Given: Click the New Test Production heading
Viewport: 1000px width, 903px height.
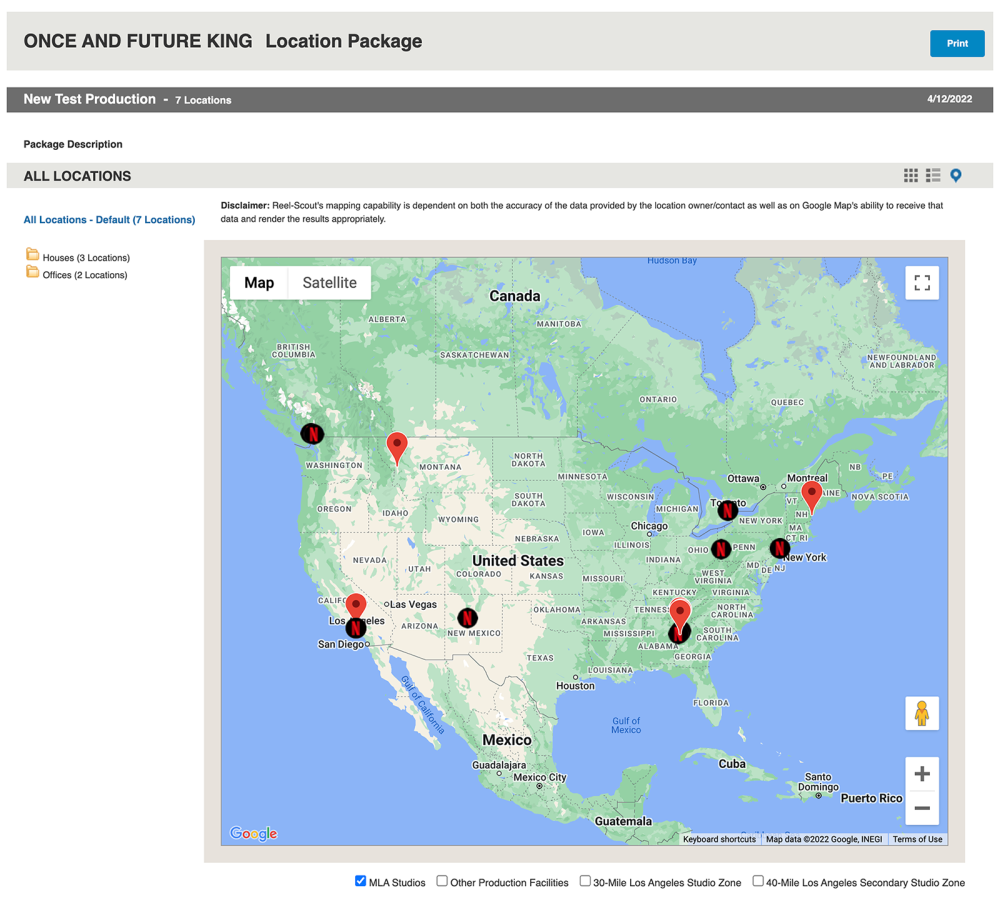Looking at the screenshot, I should click(x=89, y=99).
